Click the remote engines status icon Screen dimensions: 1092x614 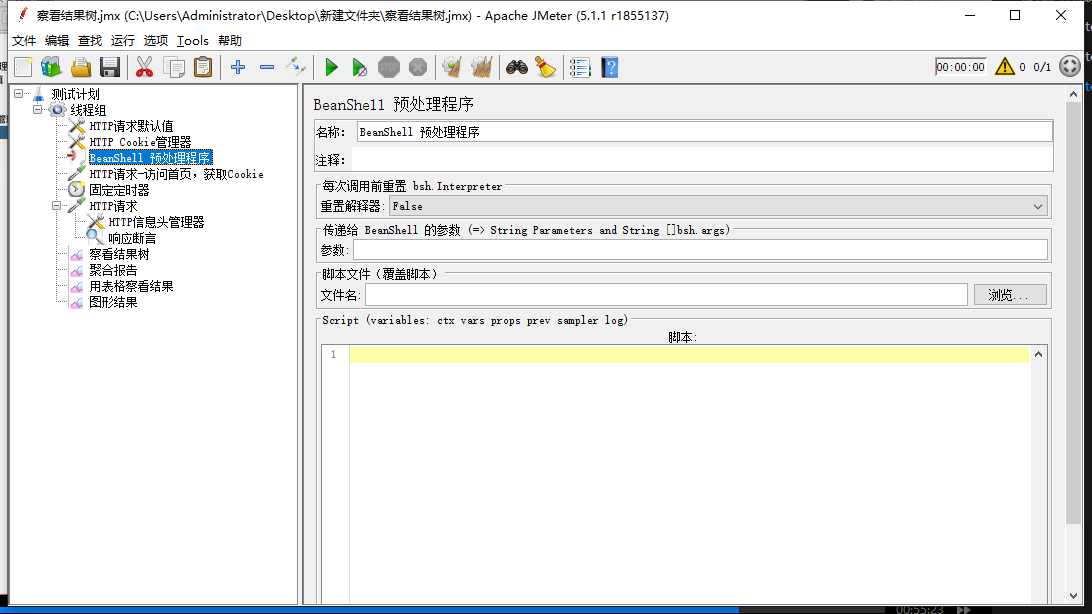click(1070, 67)
